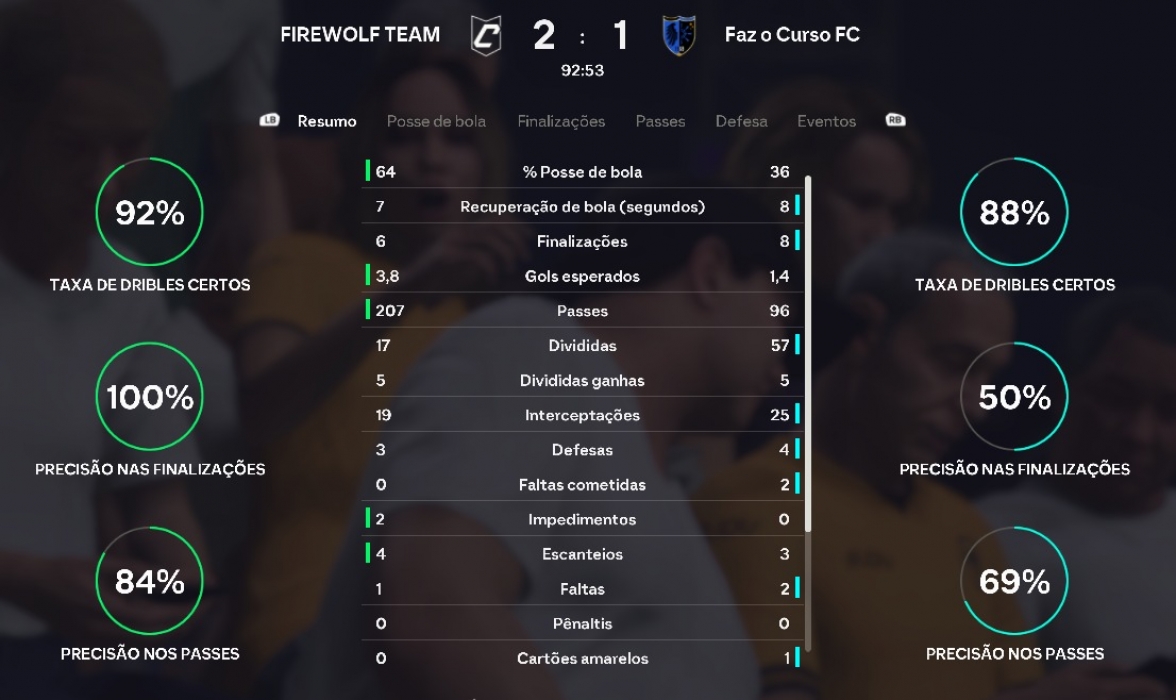
Task: Open the Finalizações tab
Action: 561,121
